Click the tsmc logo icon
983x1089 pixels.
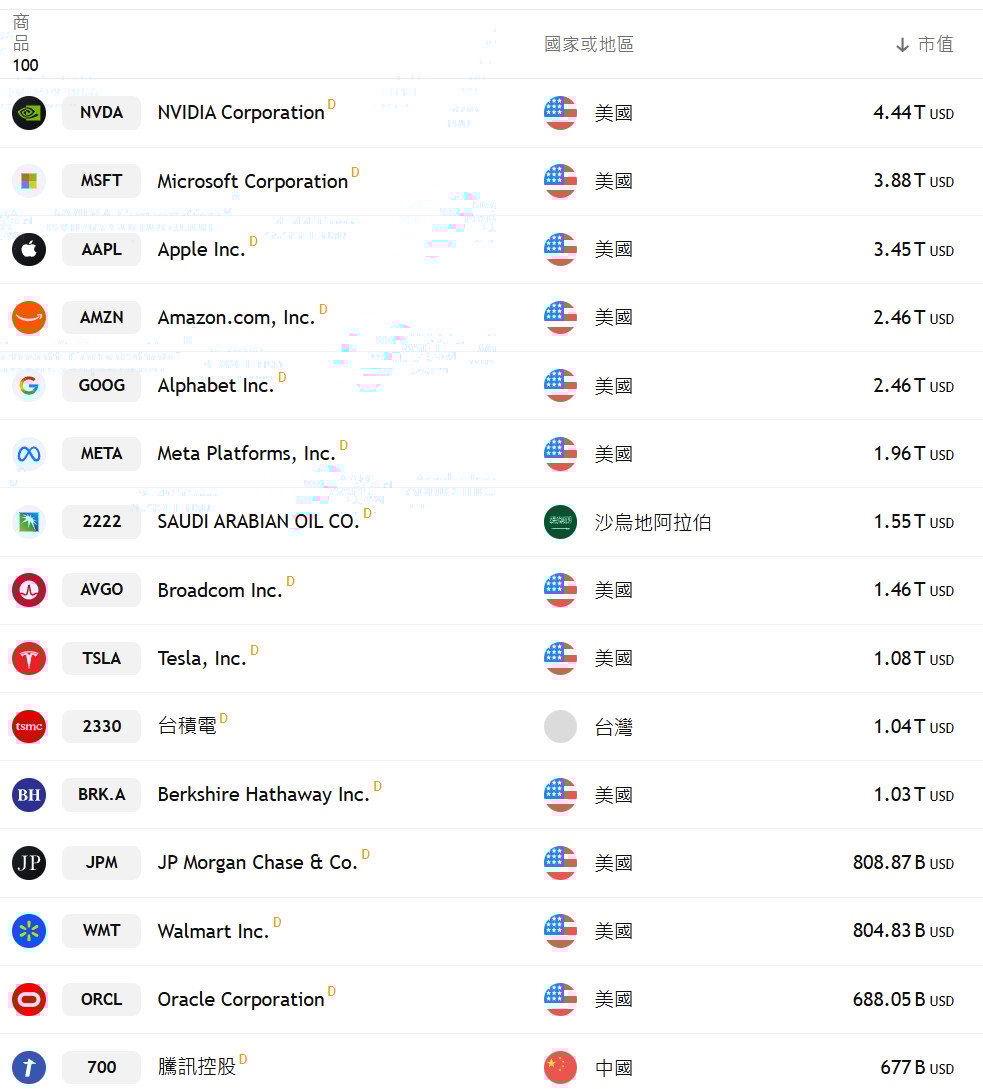[29, 726]
